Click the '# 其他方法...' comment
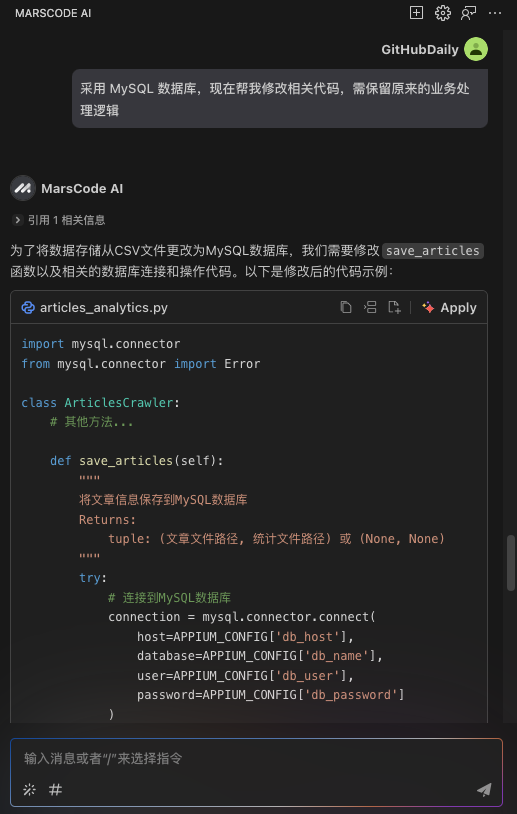The height and width of the screenshot is (814, 517). pyautogui.click(x=91, y=422)
